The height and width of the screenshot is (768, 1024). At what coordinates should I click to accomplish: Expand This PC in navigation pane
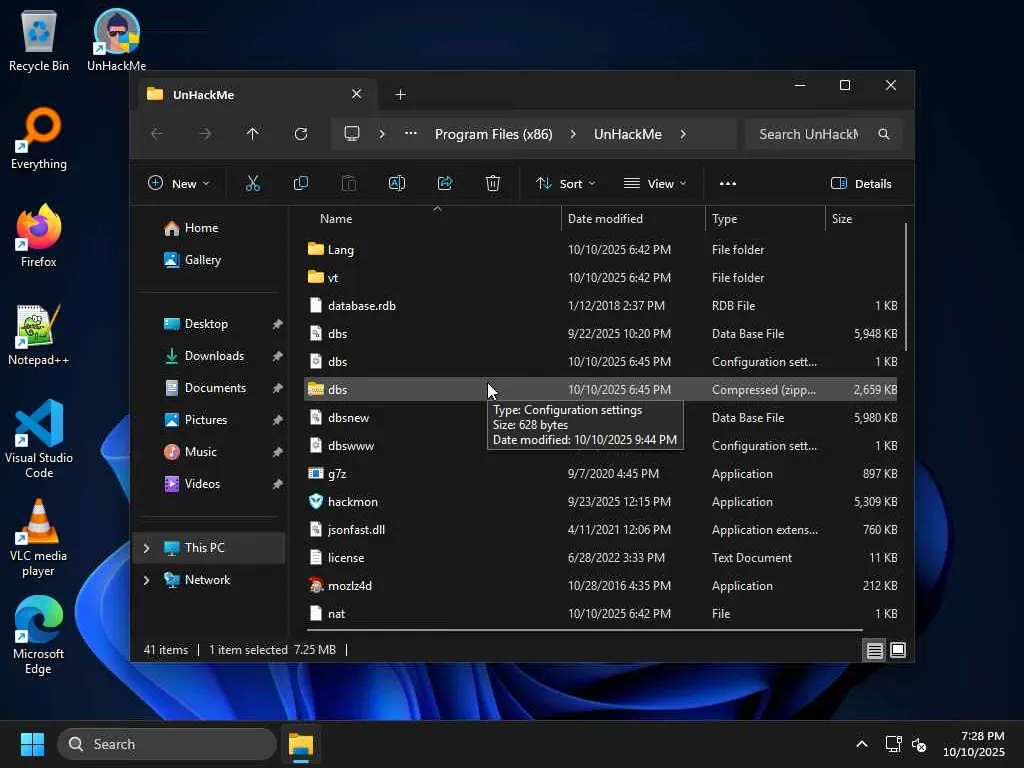(146, 548)
